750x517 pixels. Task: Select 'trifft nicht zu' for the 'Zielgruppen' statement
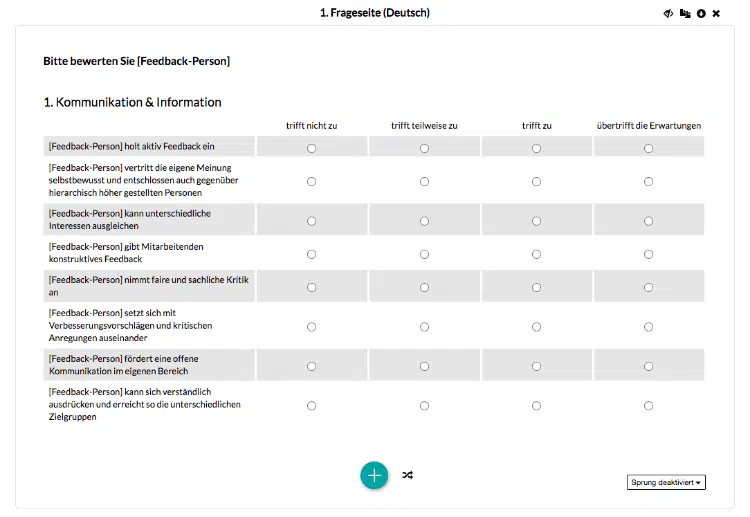pyautogui.click(x=312, y=405)
